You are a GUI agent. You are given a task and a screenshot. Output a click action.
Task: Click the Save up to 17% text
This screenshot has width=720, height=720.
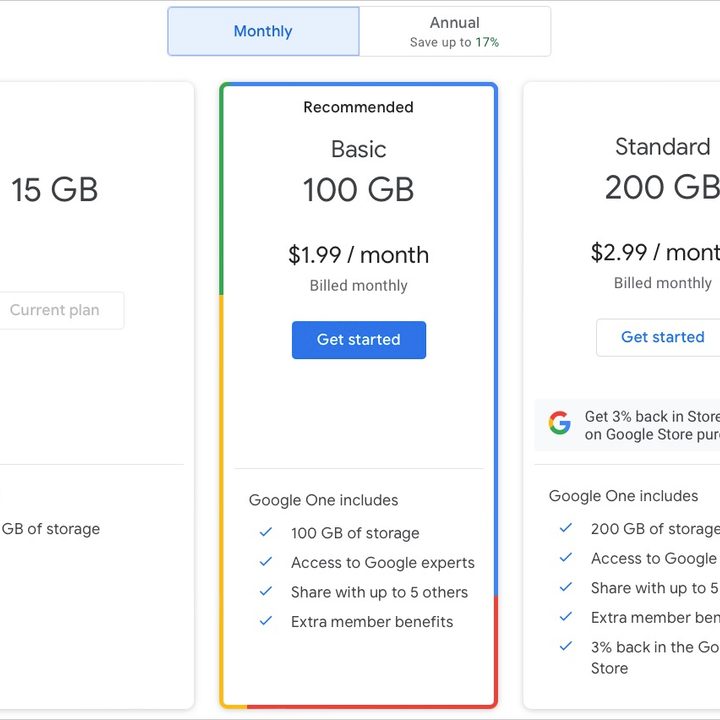click(x=455, y=42)
